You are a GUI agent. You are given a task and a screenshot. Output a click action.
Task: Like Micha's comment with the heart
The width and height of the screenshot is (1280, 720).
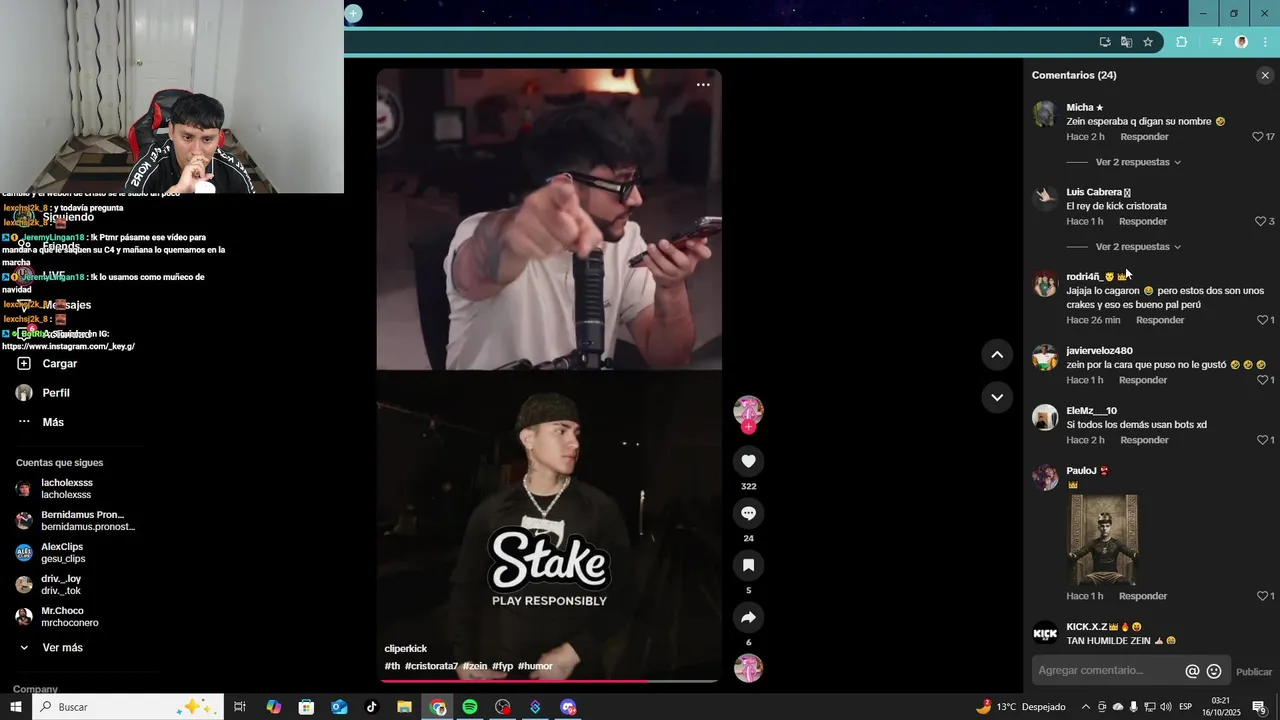point(1258,137)
